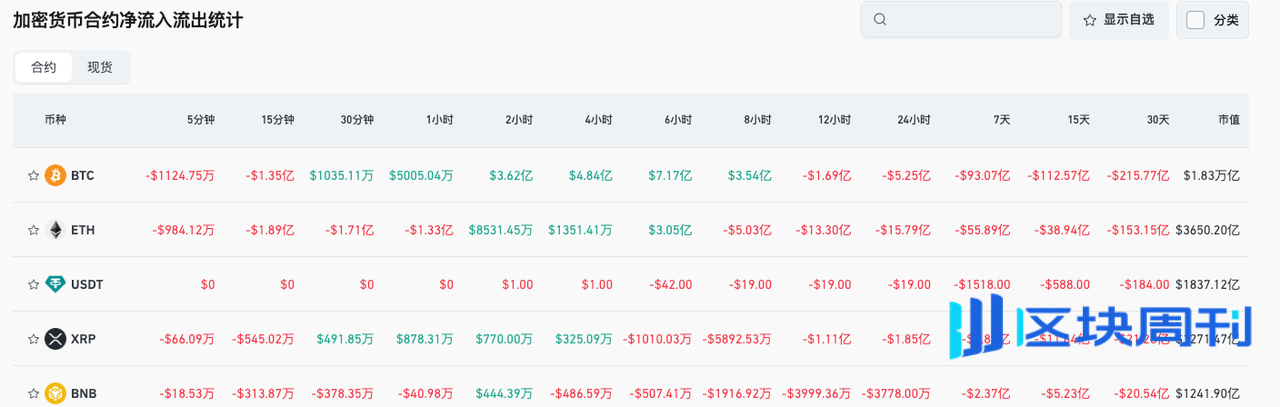
Task: Toggle the XRP favorite star
Action: coord(33,339)
